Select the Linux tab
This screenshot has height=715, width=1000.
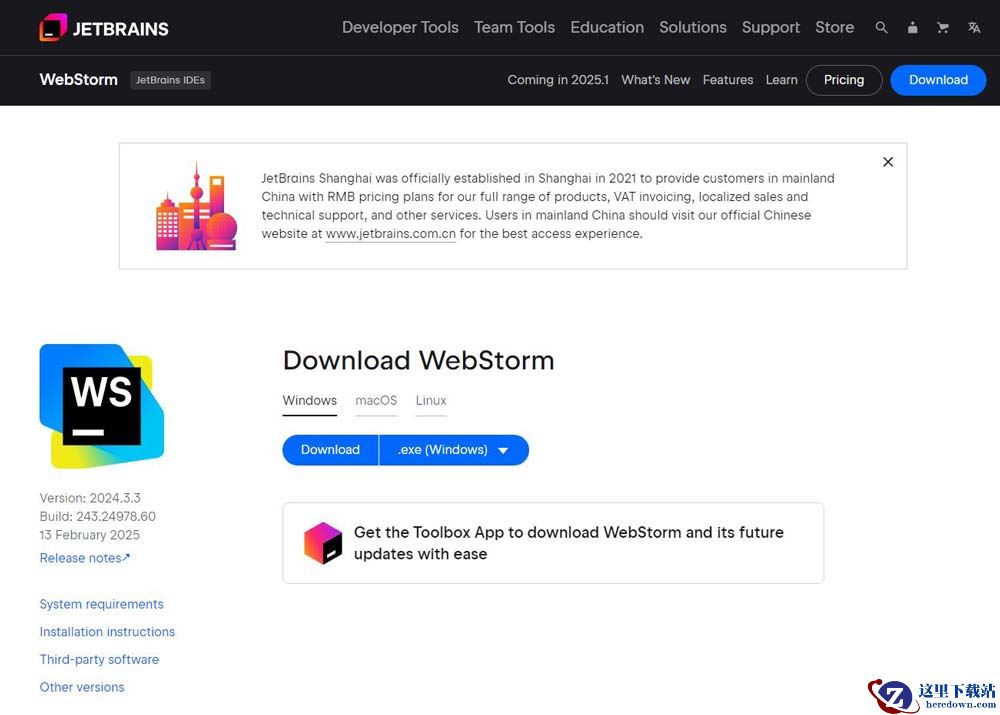[430, 401]
